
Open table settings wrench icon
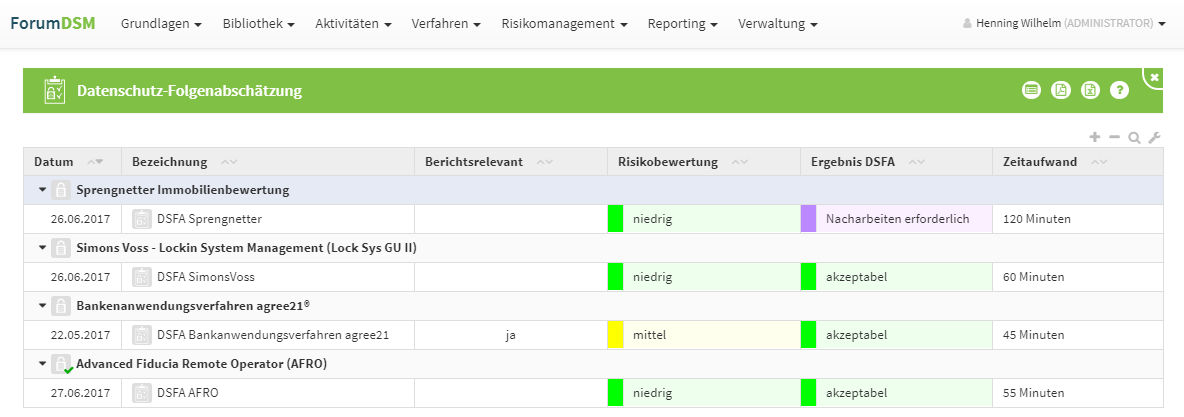1154,138
